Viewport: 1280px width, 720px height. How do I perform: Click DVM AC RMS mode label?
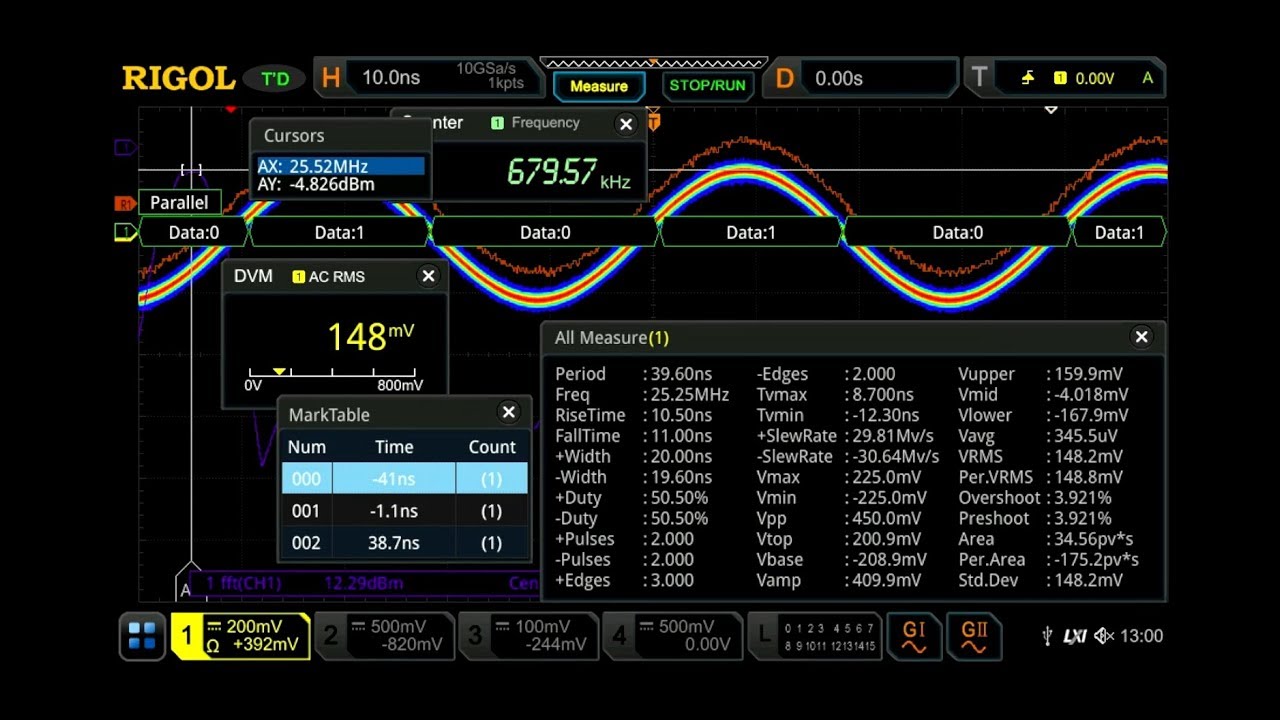[x=336, y=277]
